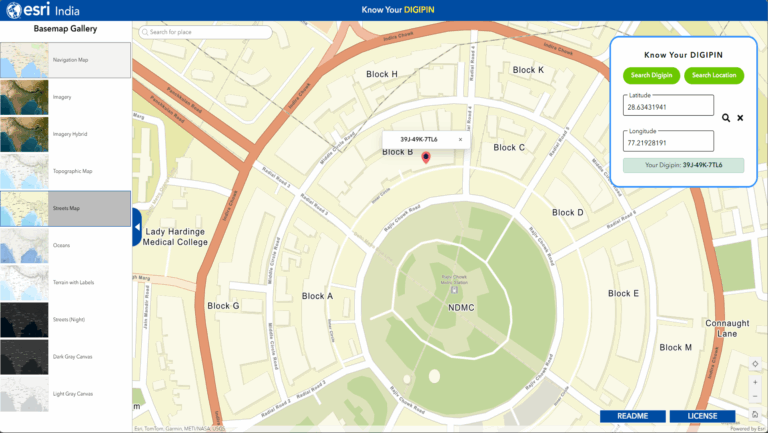Click the Block C map label
Screen dimensions: 768x433
pyautogui.click(x=509, y=147)
